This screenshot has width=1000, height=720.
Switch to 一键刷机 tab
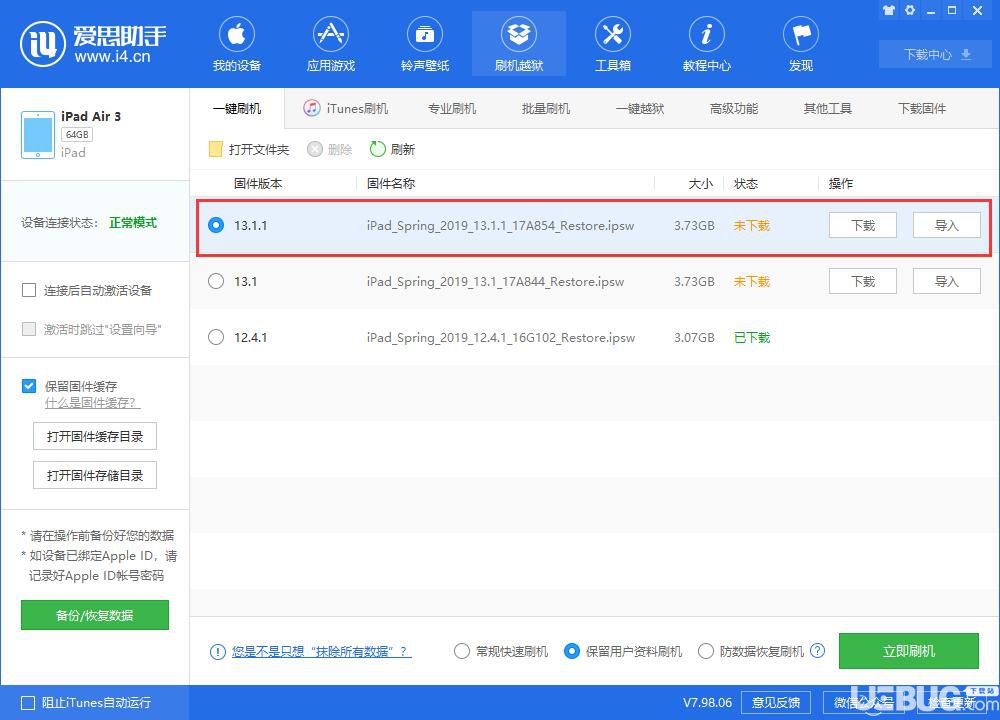[237, 109]
